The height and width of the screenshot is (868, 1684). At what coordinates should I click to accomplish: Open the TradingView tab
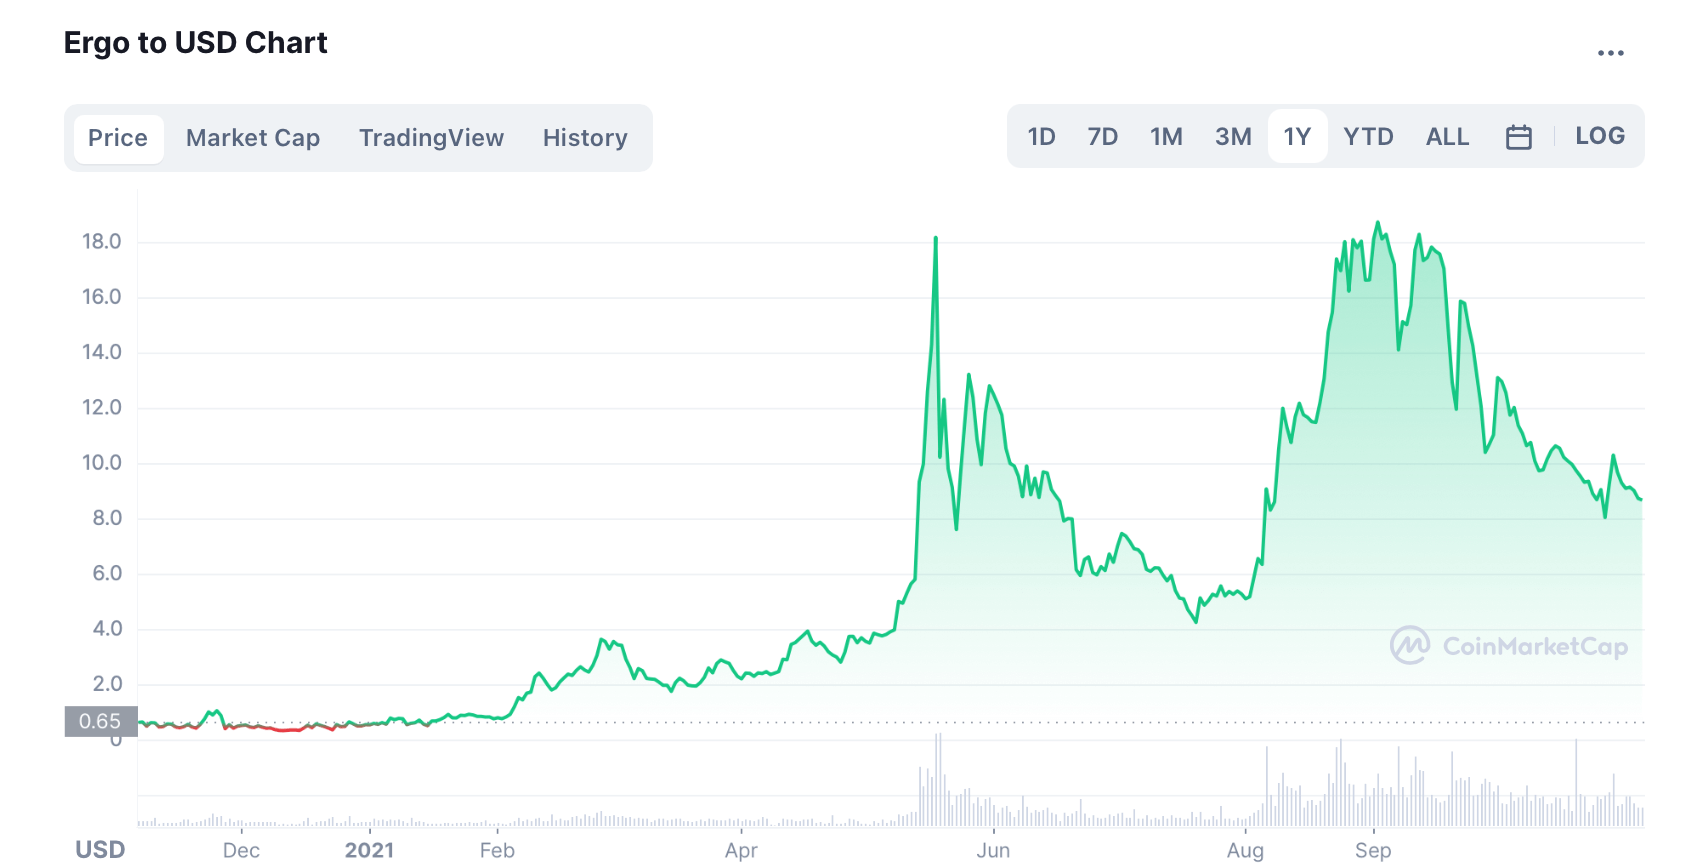pyautogui.click(x=431, y=138)
